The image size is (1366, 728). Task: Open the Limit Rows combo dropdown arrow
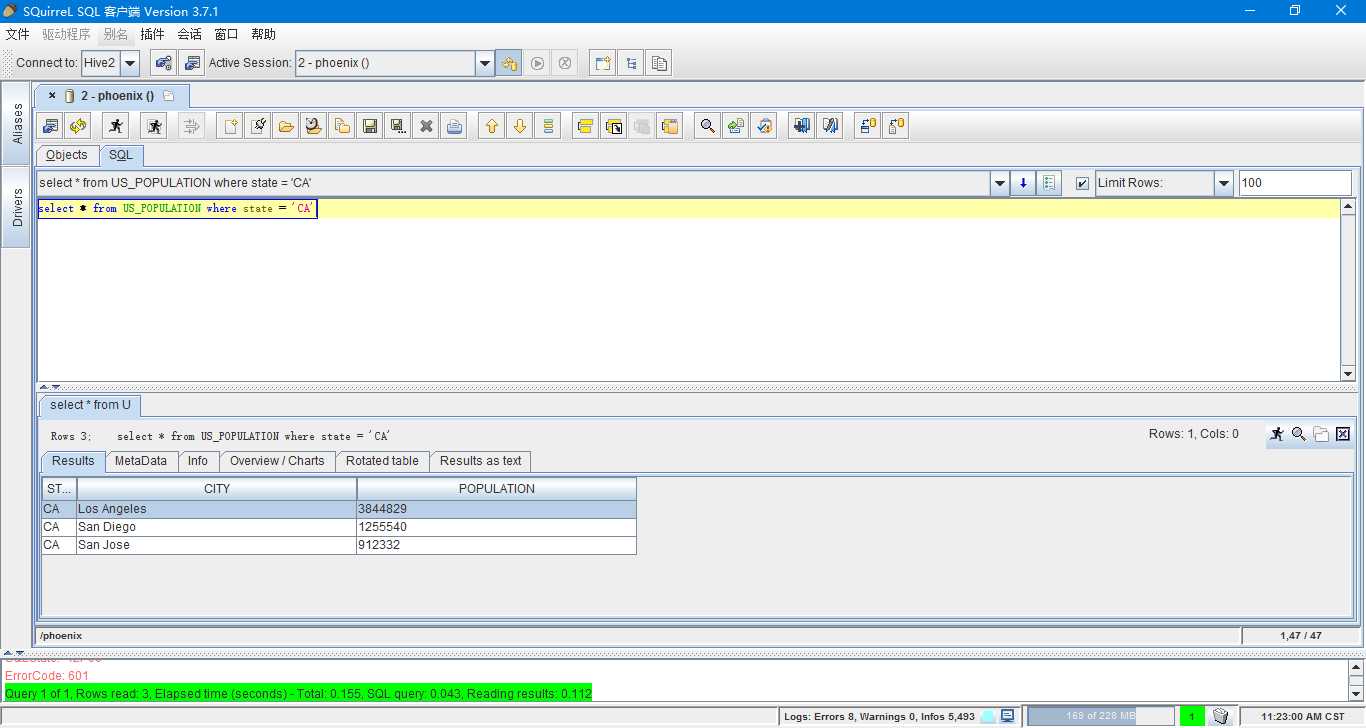coord(1224,183)
